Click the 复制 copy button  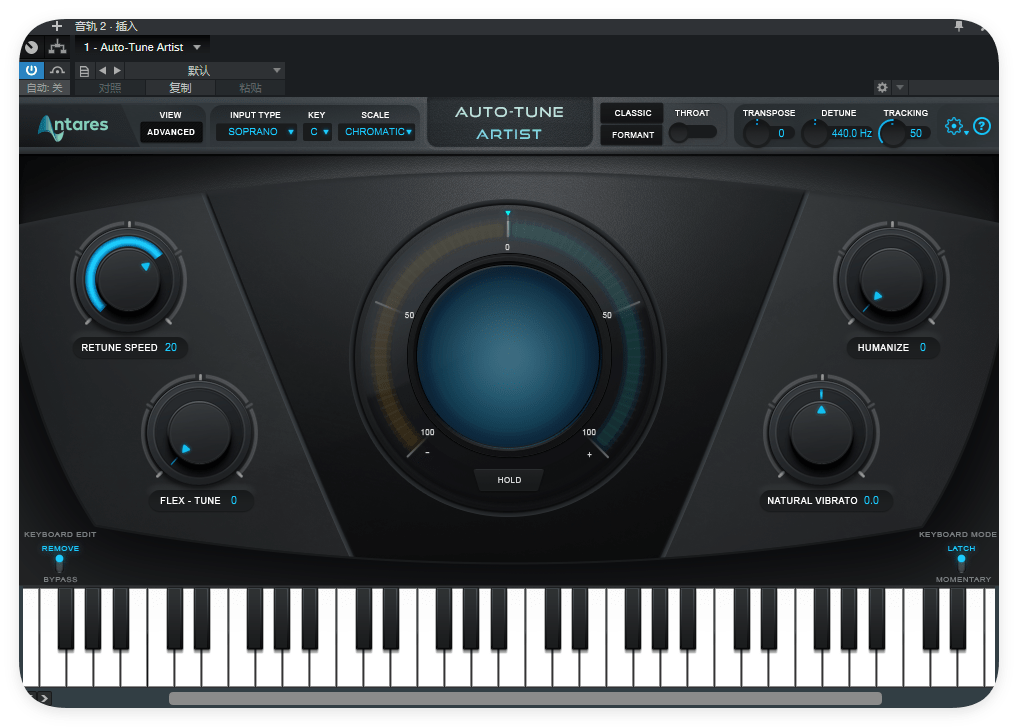click(180, 88)
